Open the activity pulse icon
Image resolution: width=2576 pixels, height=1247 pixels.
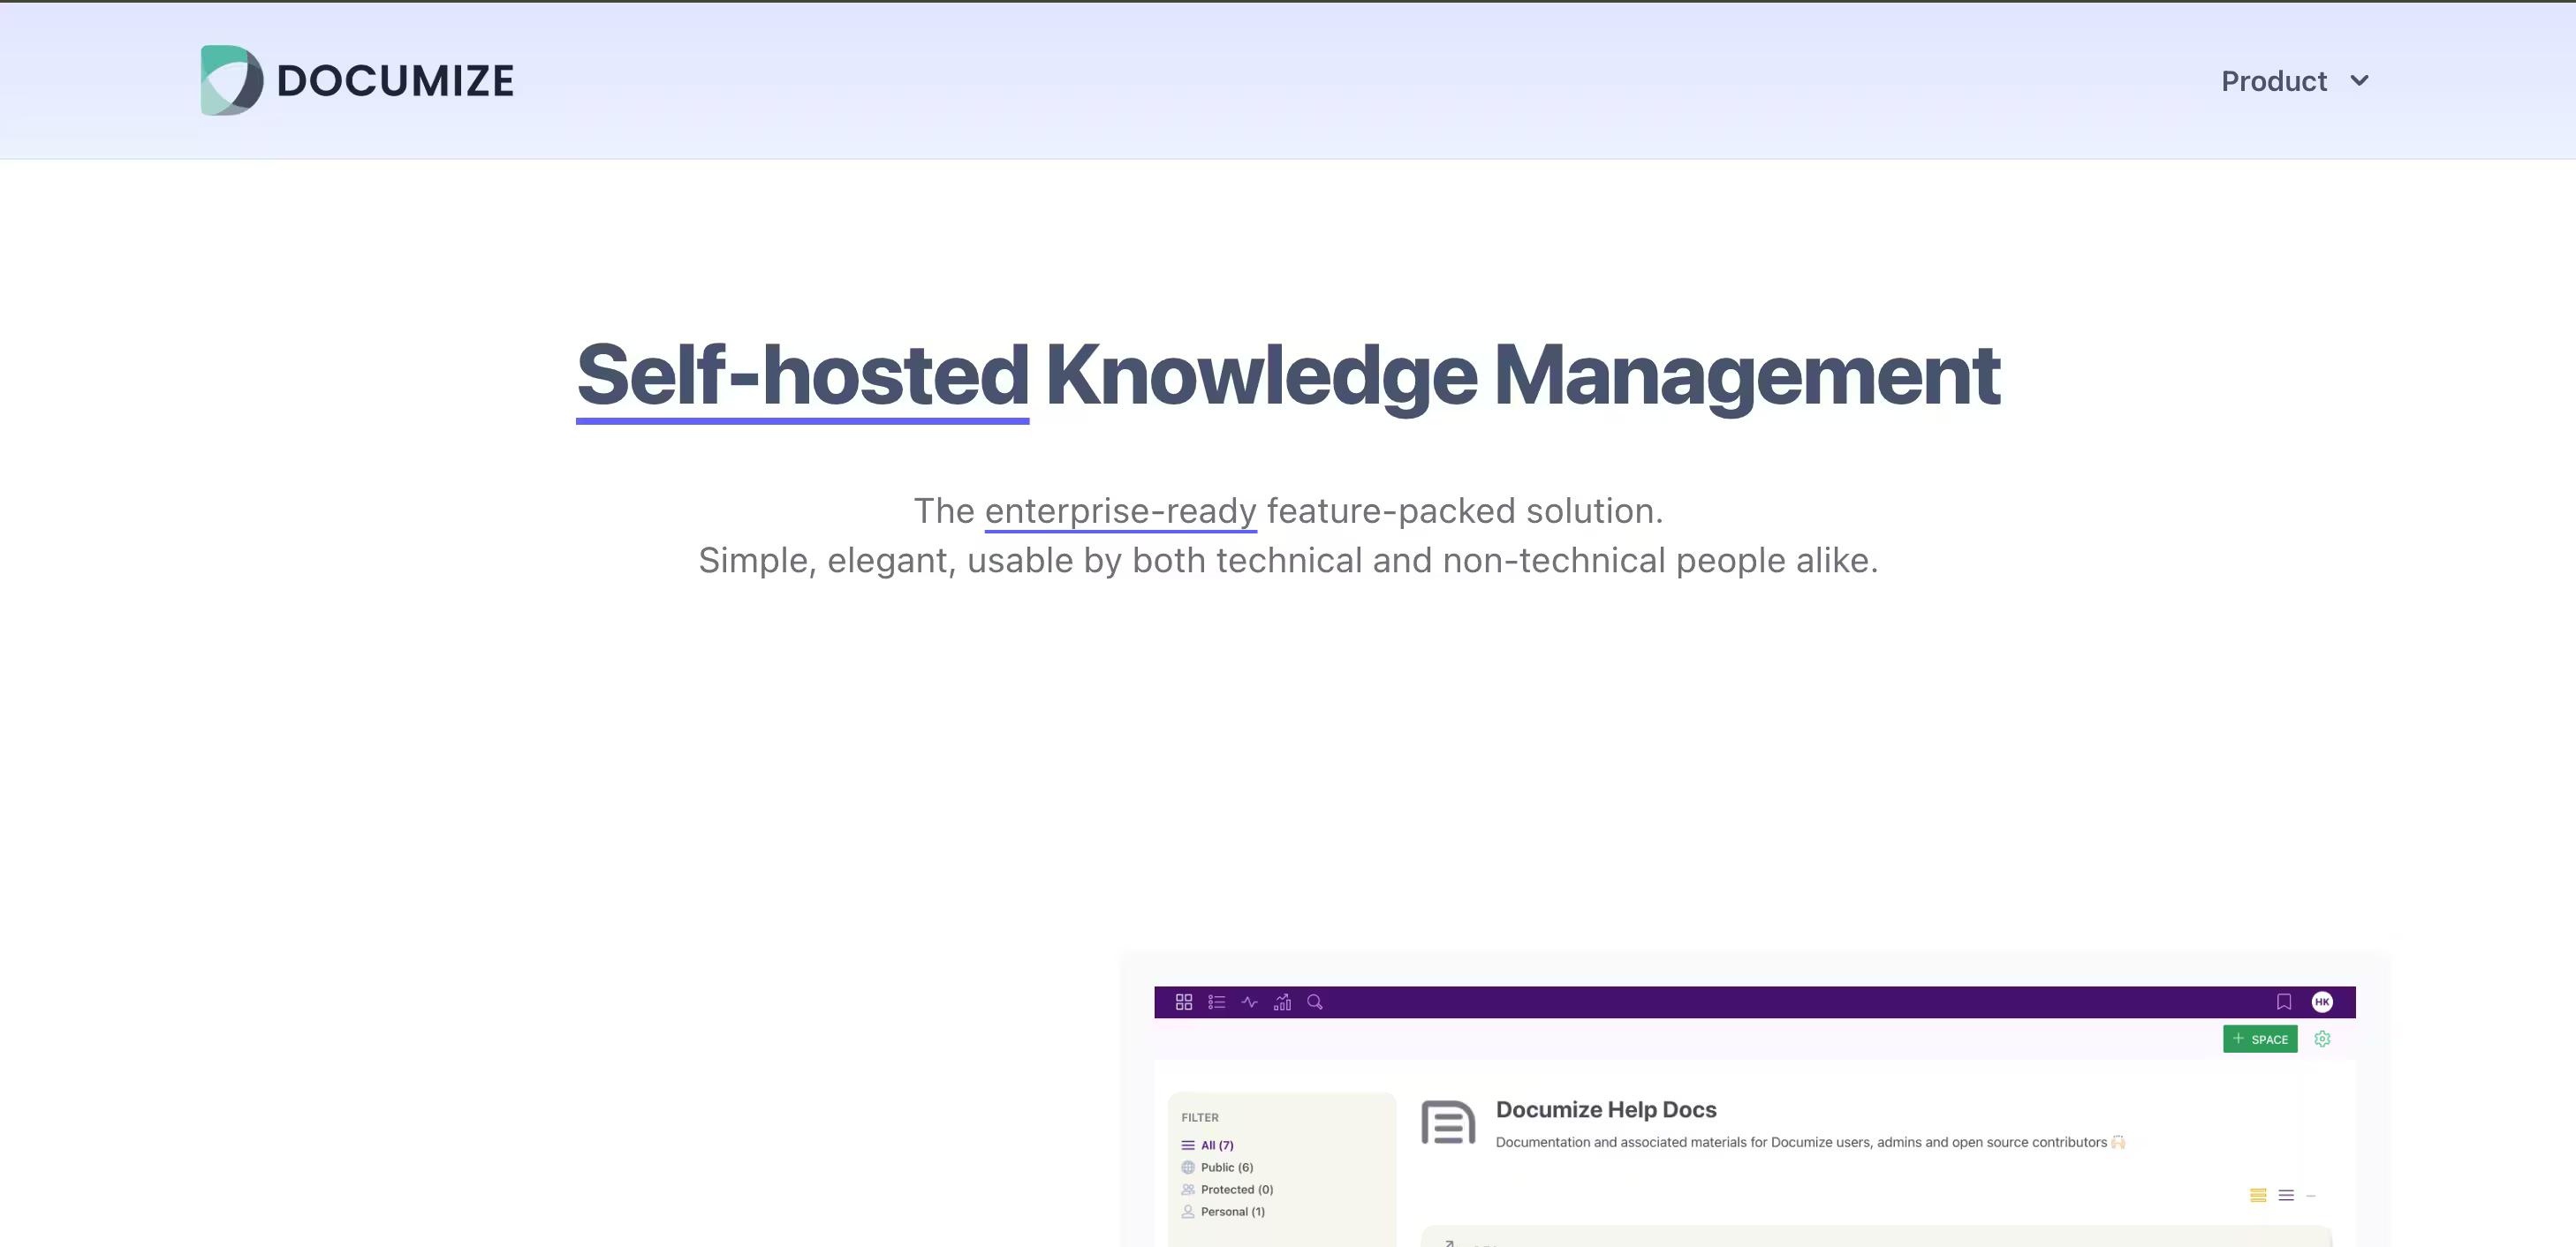[x=1250, y=1002]
